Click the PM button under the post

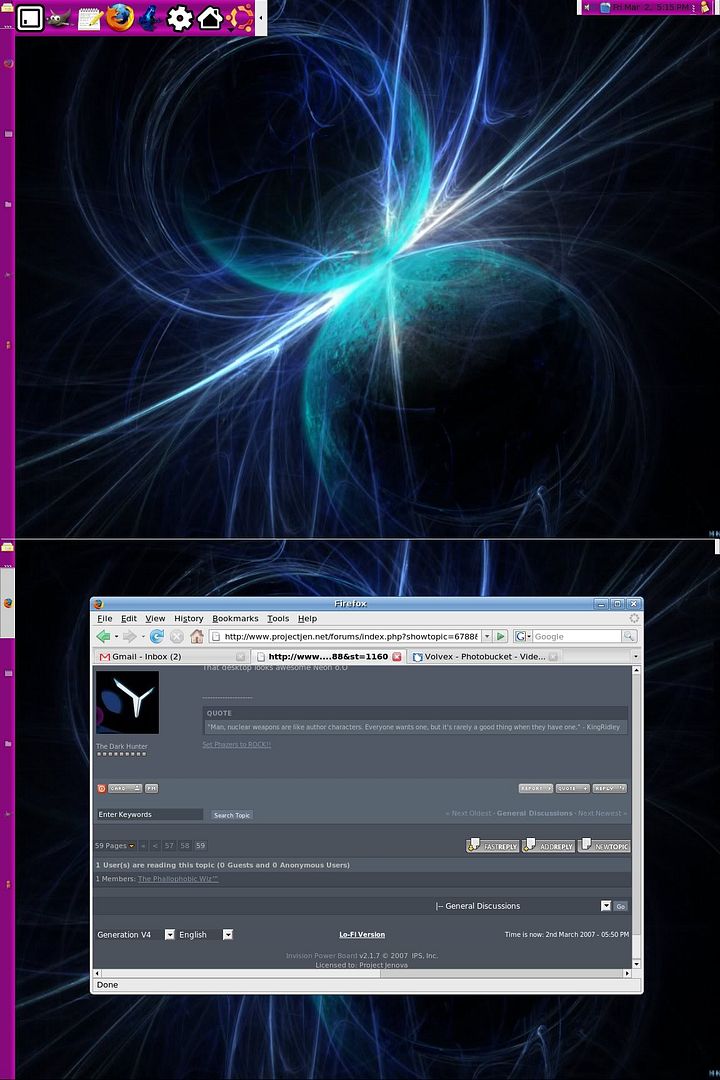click(x=151, y=788)
